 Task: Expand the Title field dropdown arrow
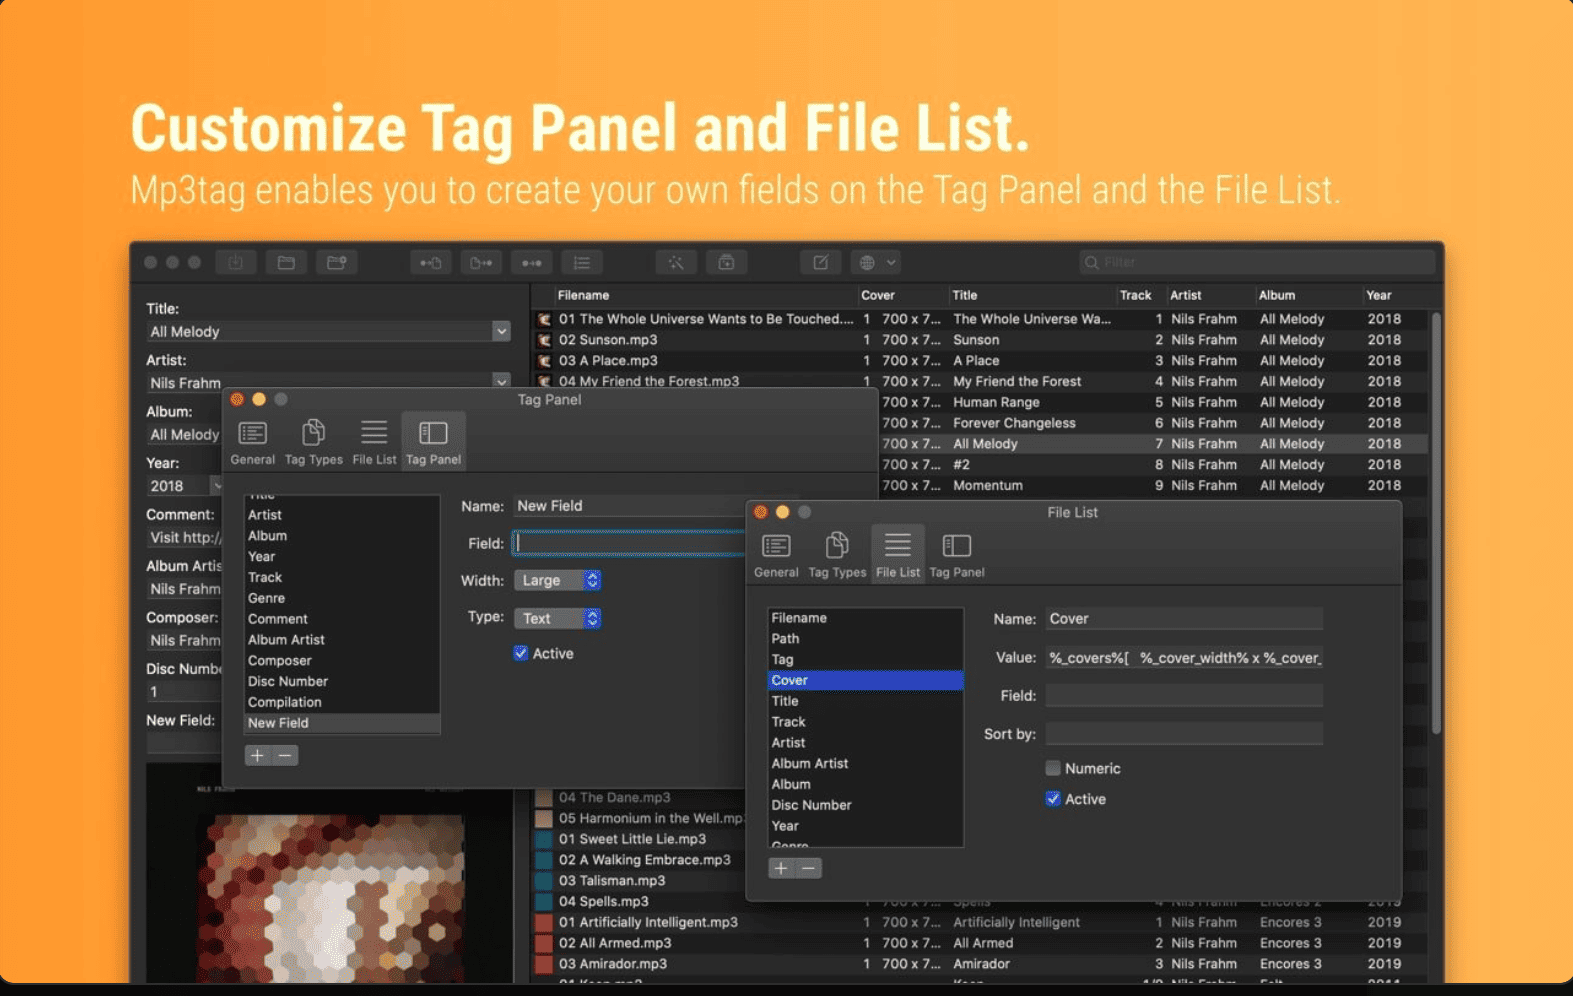tap(501, 331)
